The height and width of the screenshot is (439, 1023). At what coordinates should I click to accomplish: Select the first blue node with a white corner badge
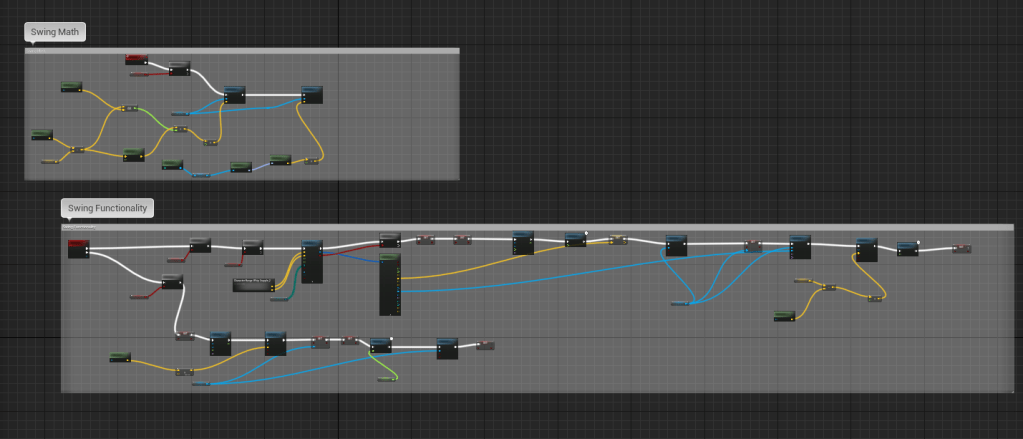point(576,240)
